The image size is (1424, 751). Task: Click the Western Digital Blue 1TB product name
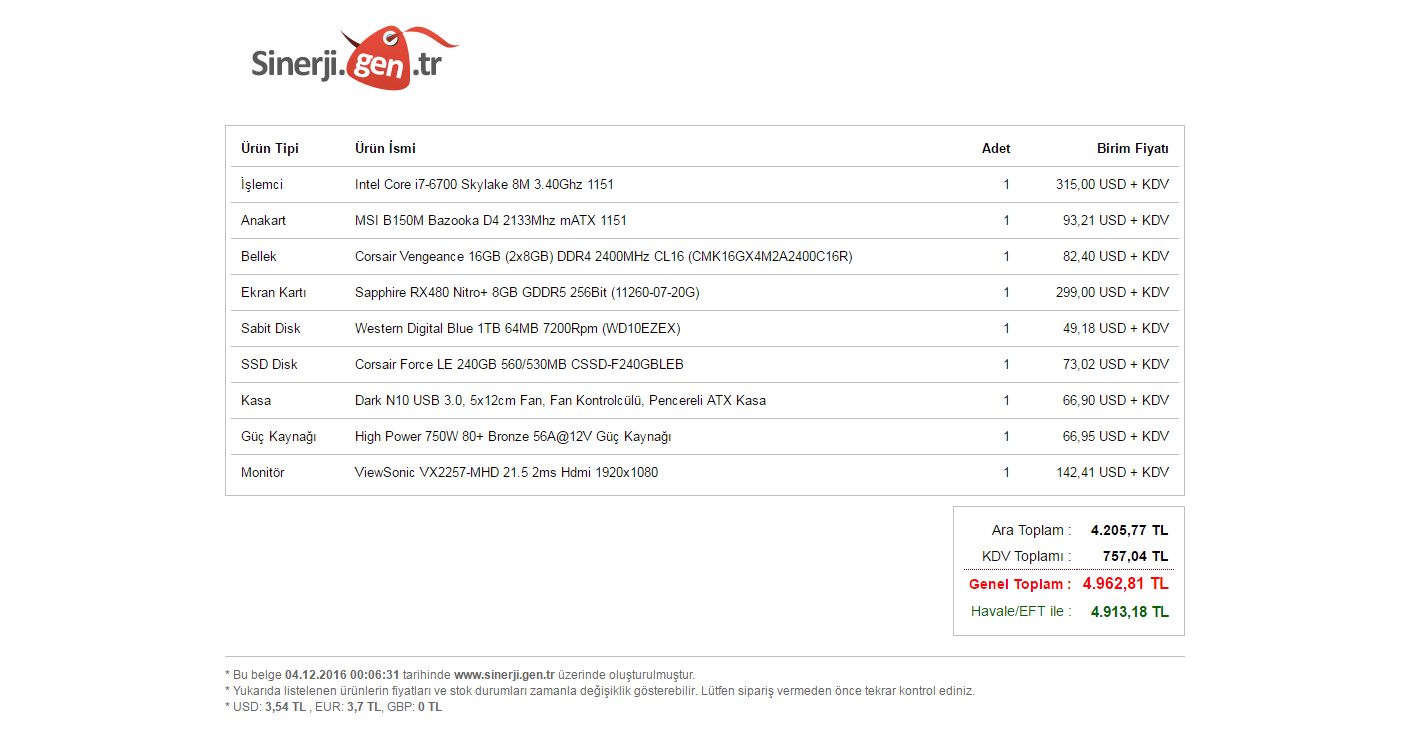tap(518, 329)
